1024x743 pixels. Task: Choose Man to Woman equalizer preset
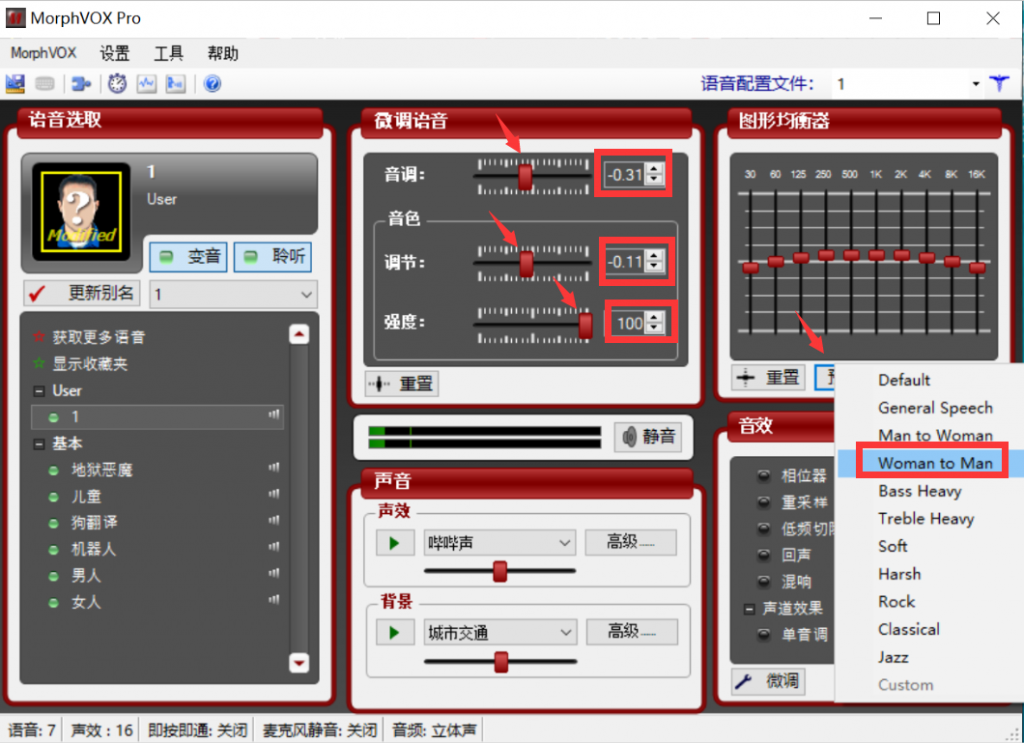click(x=935, y=435)
